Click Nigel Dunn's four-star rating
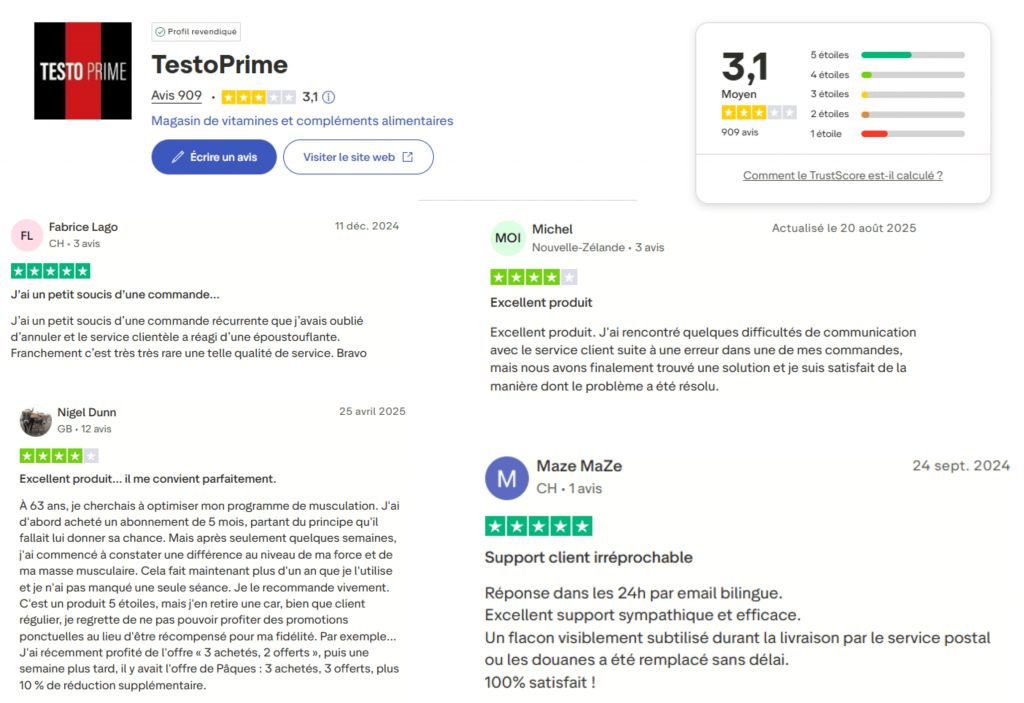This screenshot has height=703, width=1024. point(59,455)
